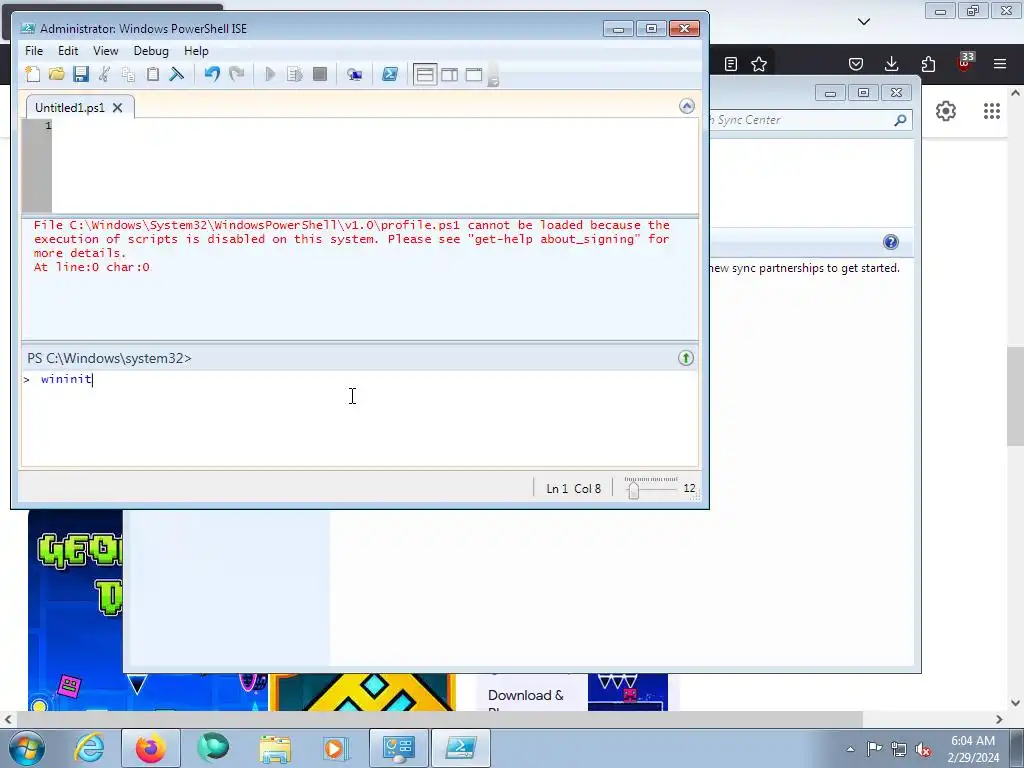This screenshot has width=1024, height=768.
Task: Open Windows Media Player from taskbar
Action: click(336, 748)
